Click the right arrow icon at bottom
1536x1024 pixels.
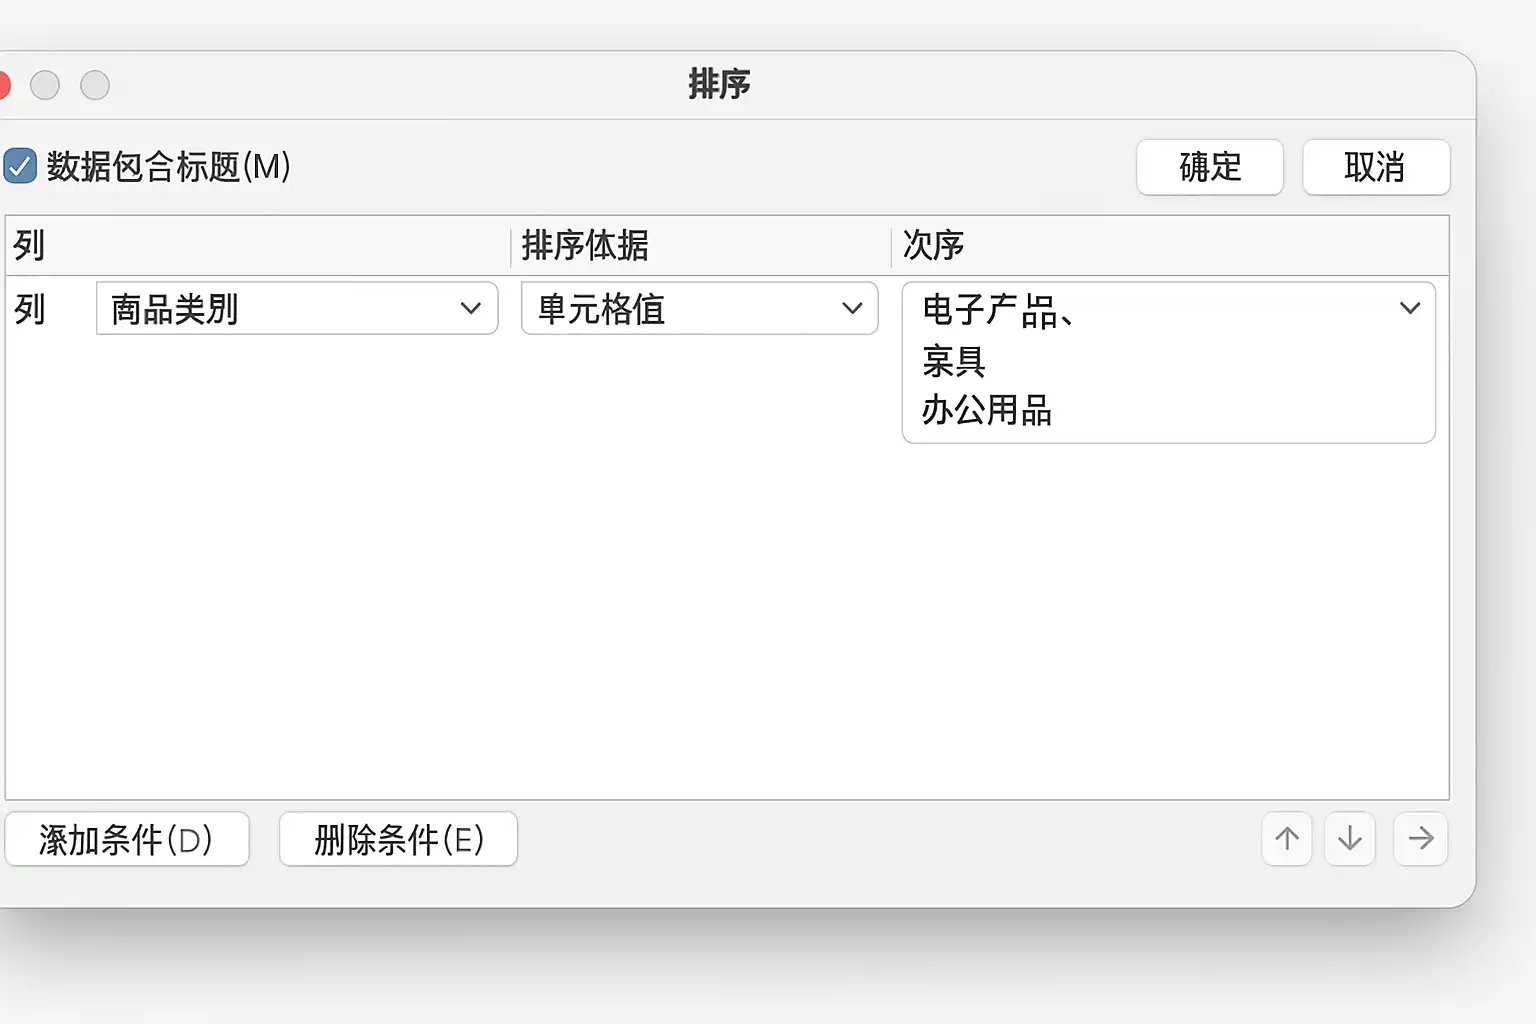pyautogui.click(x=1421, y=838)
